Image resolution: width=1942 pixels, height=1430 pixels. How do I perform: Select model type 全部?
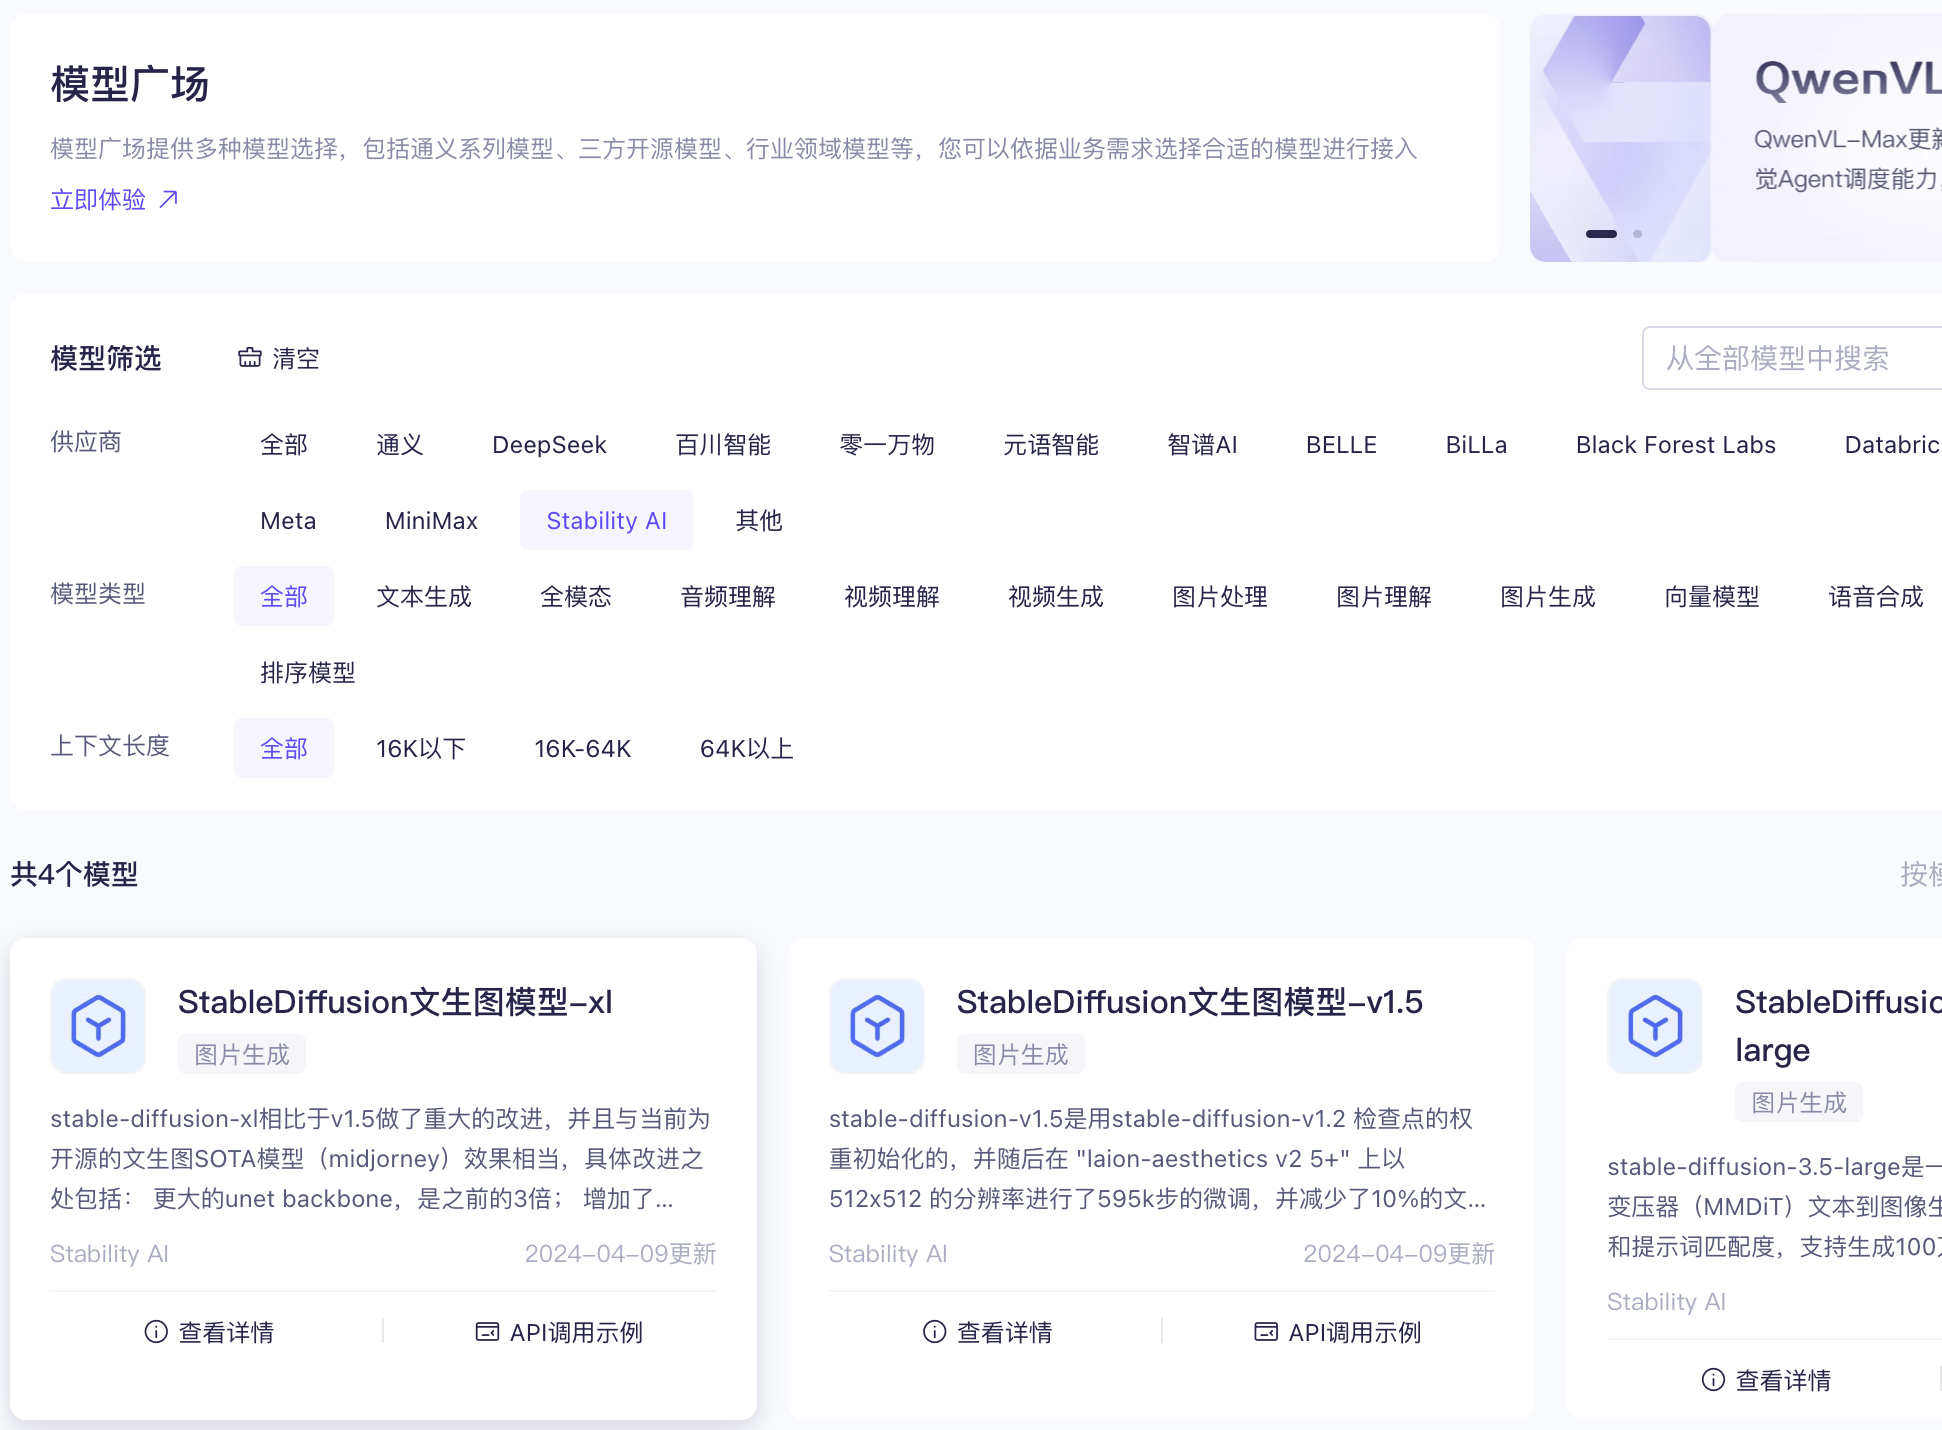pyautogui.click(x=284, y=597)
